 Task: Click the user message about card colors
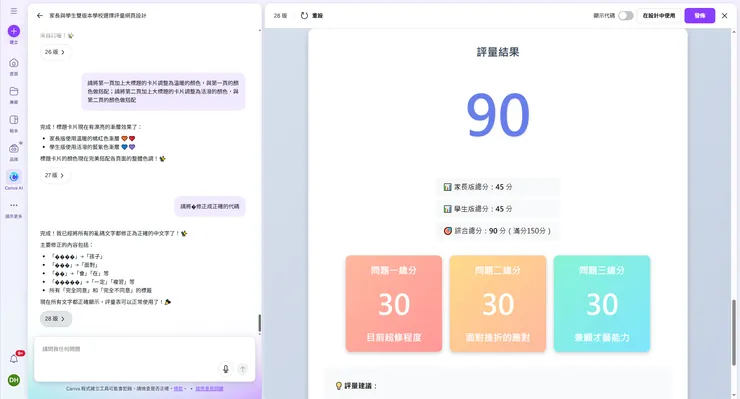point(163,92)
